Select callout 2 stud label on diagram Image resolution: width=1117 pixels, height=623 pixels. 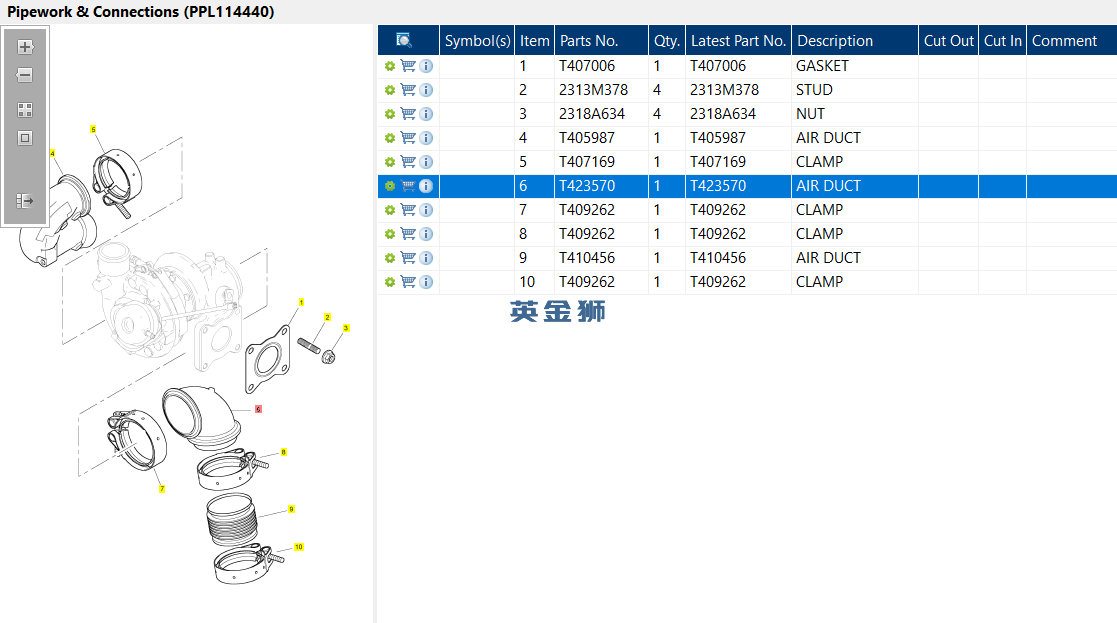[x=327, y=318]
